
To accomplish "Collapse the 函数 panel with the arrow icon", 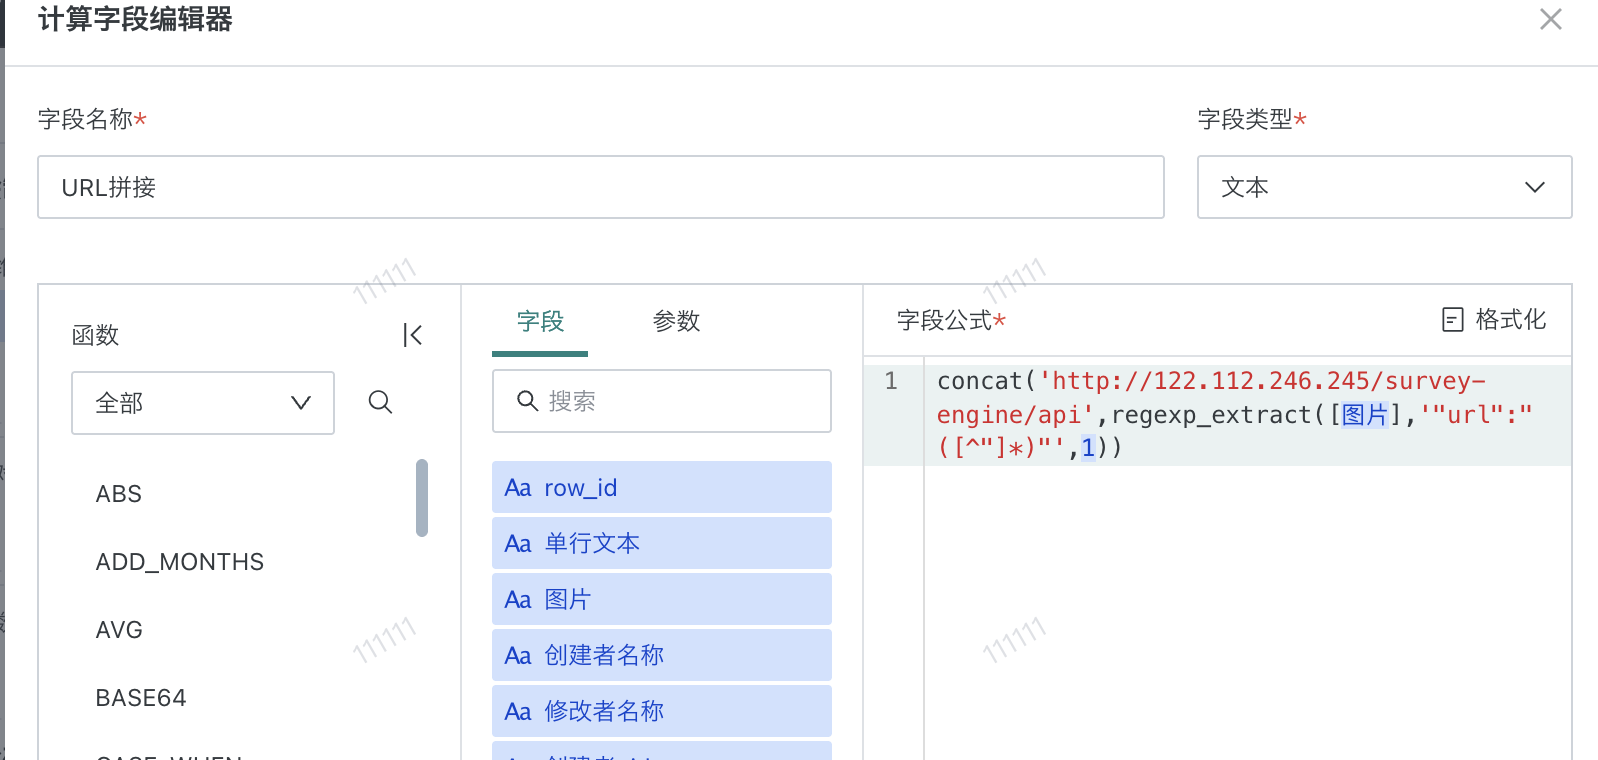I will (412, 335).
